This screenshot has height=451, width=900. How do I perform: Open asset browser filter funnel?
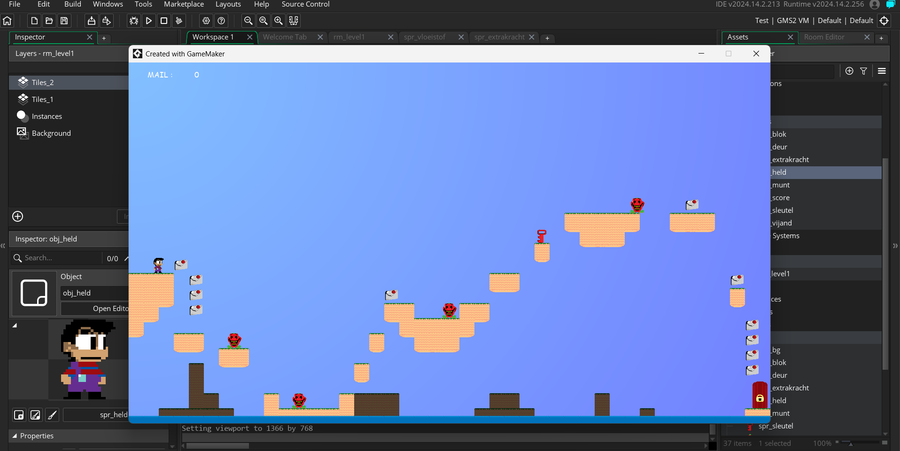coord(863,71)
